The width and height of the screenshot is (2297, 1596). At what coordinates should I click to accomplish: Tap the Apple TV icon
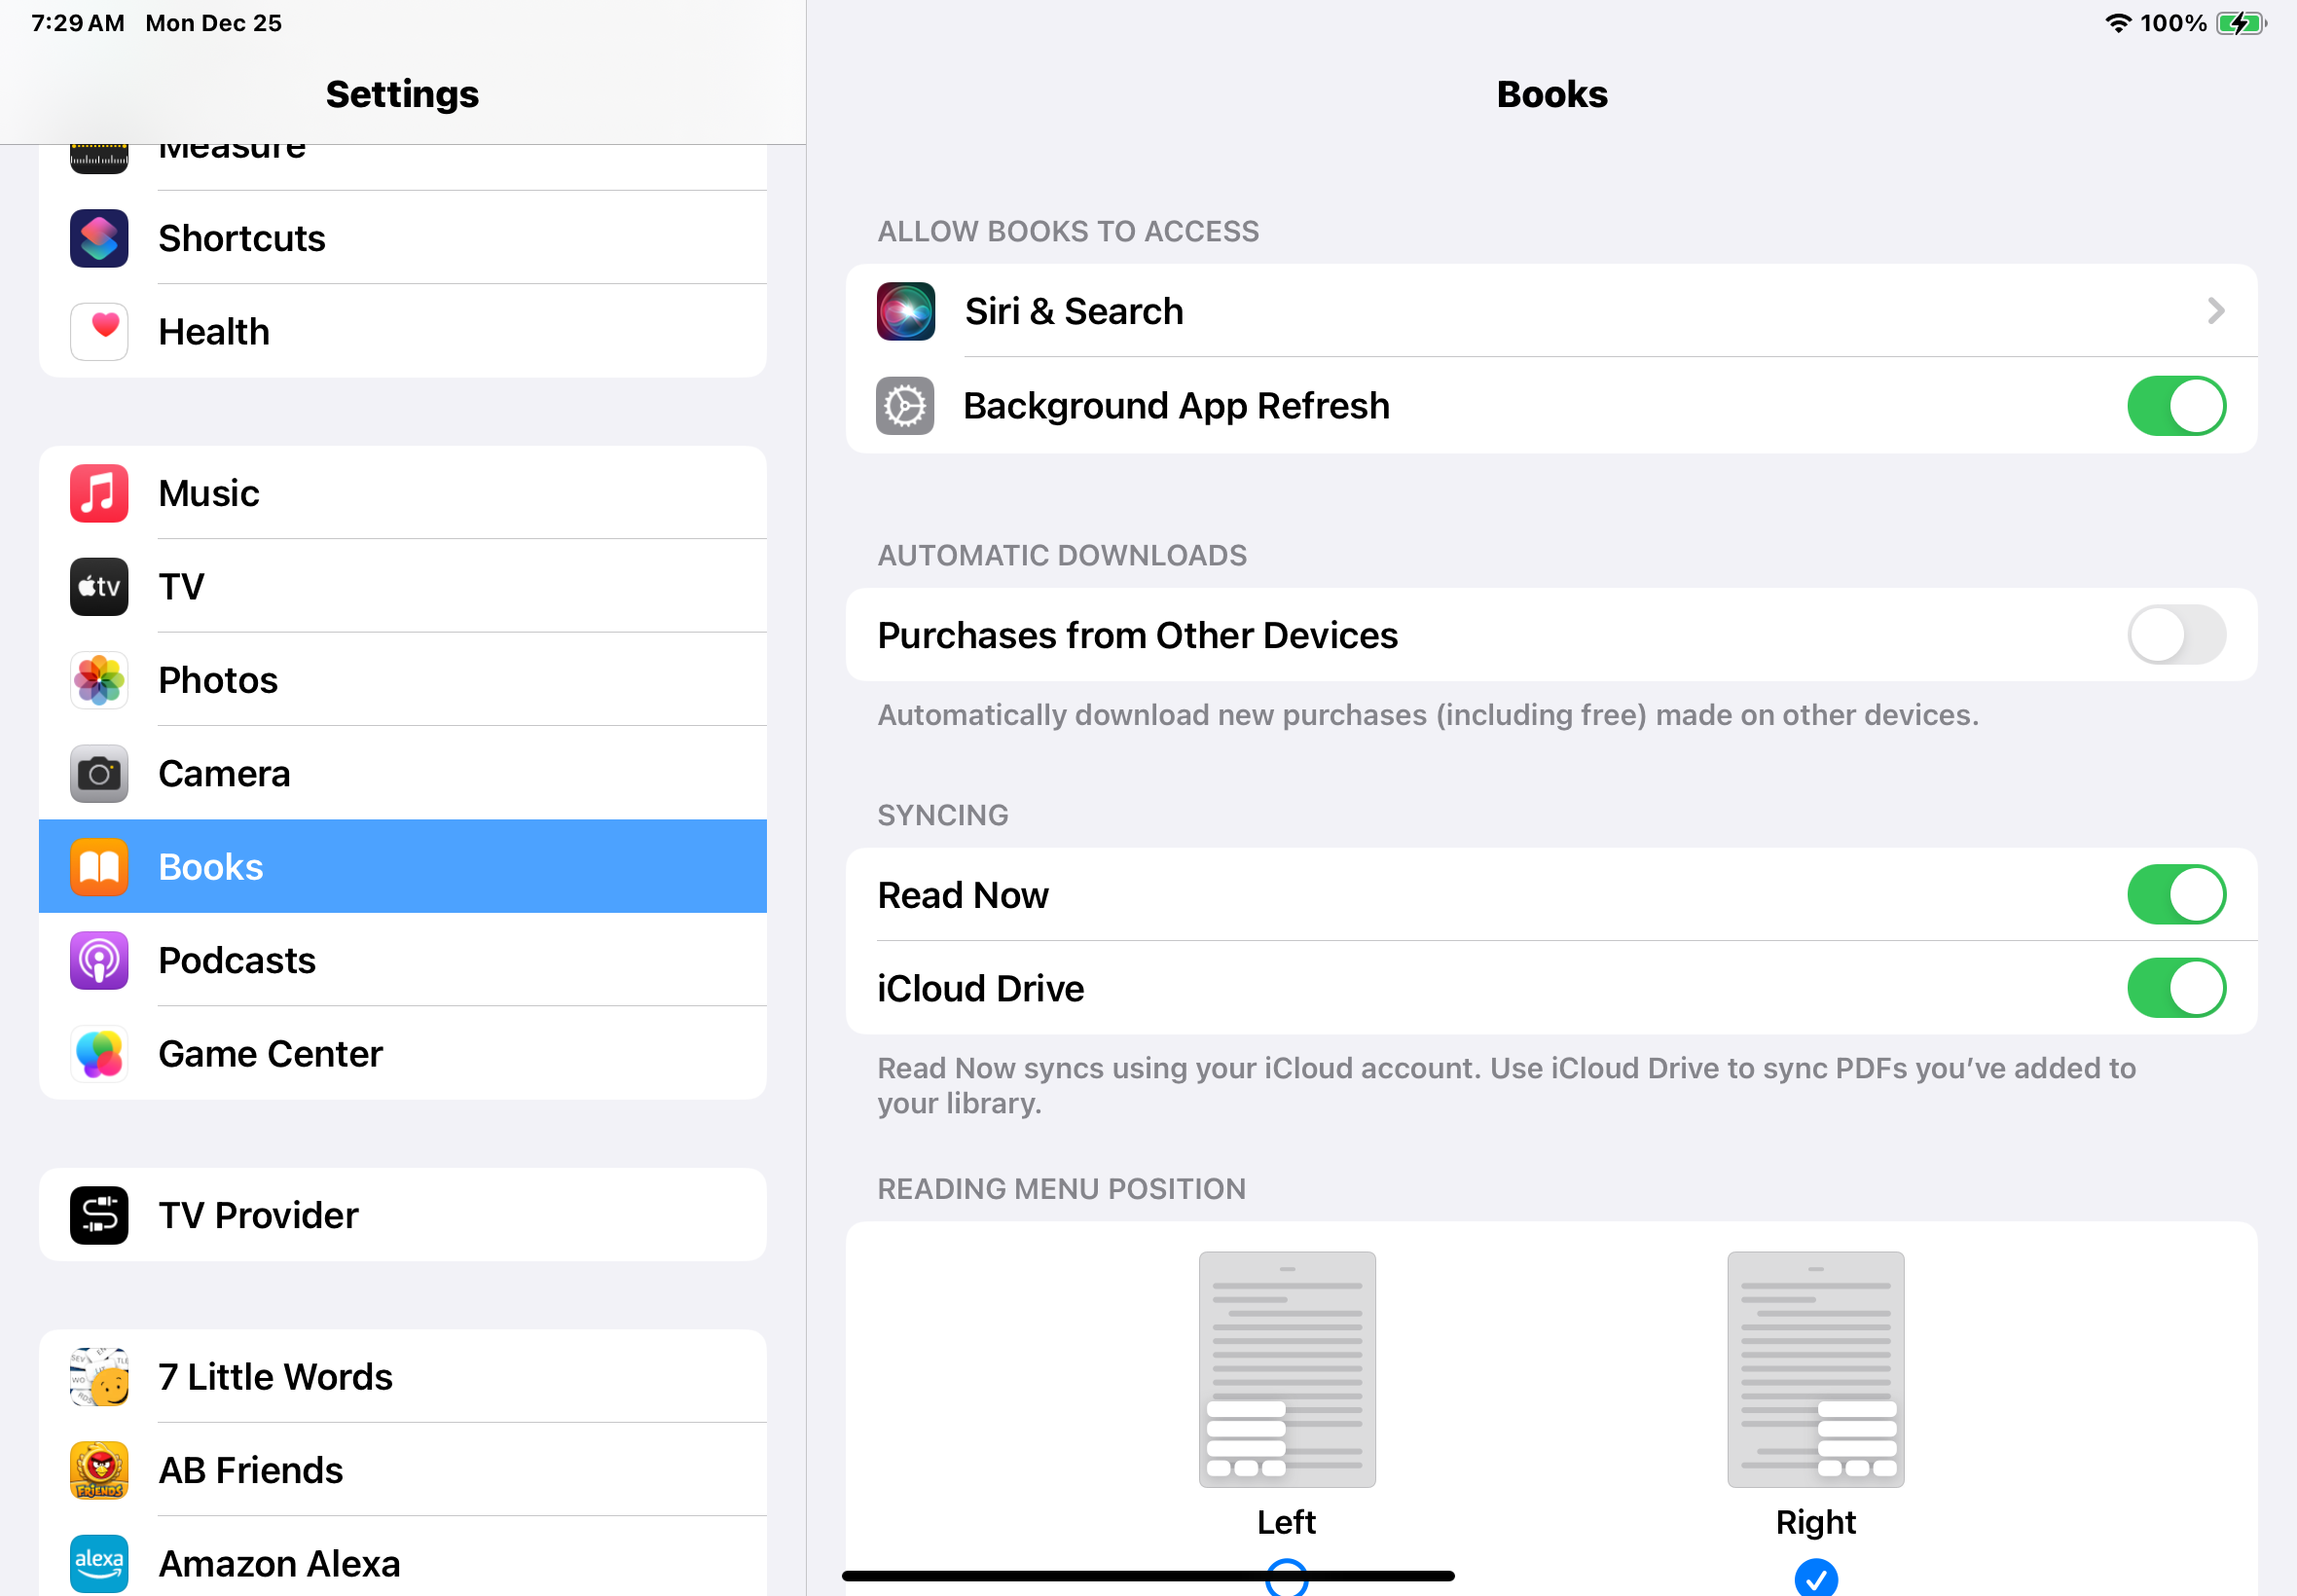click(x=99, y=586)
